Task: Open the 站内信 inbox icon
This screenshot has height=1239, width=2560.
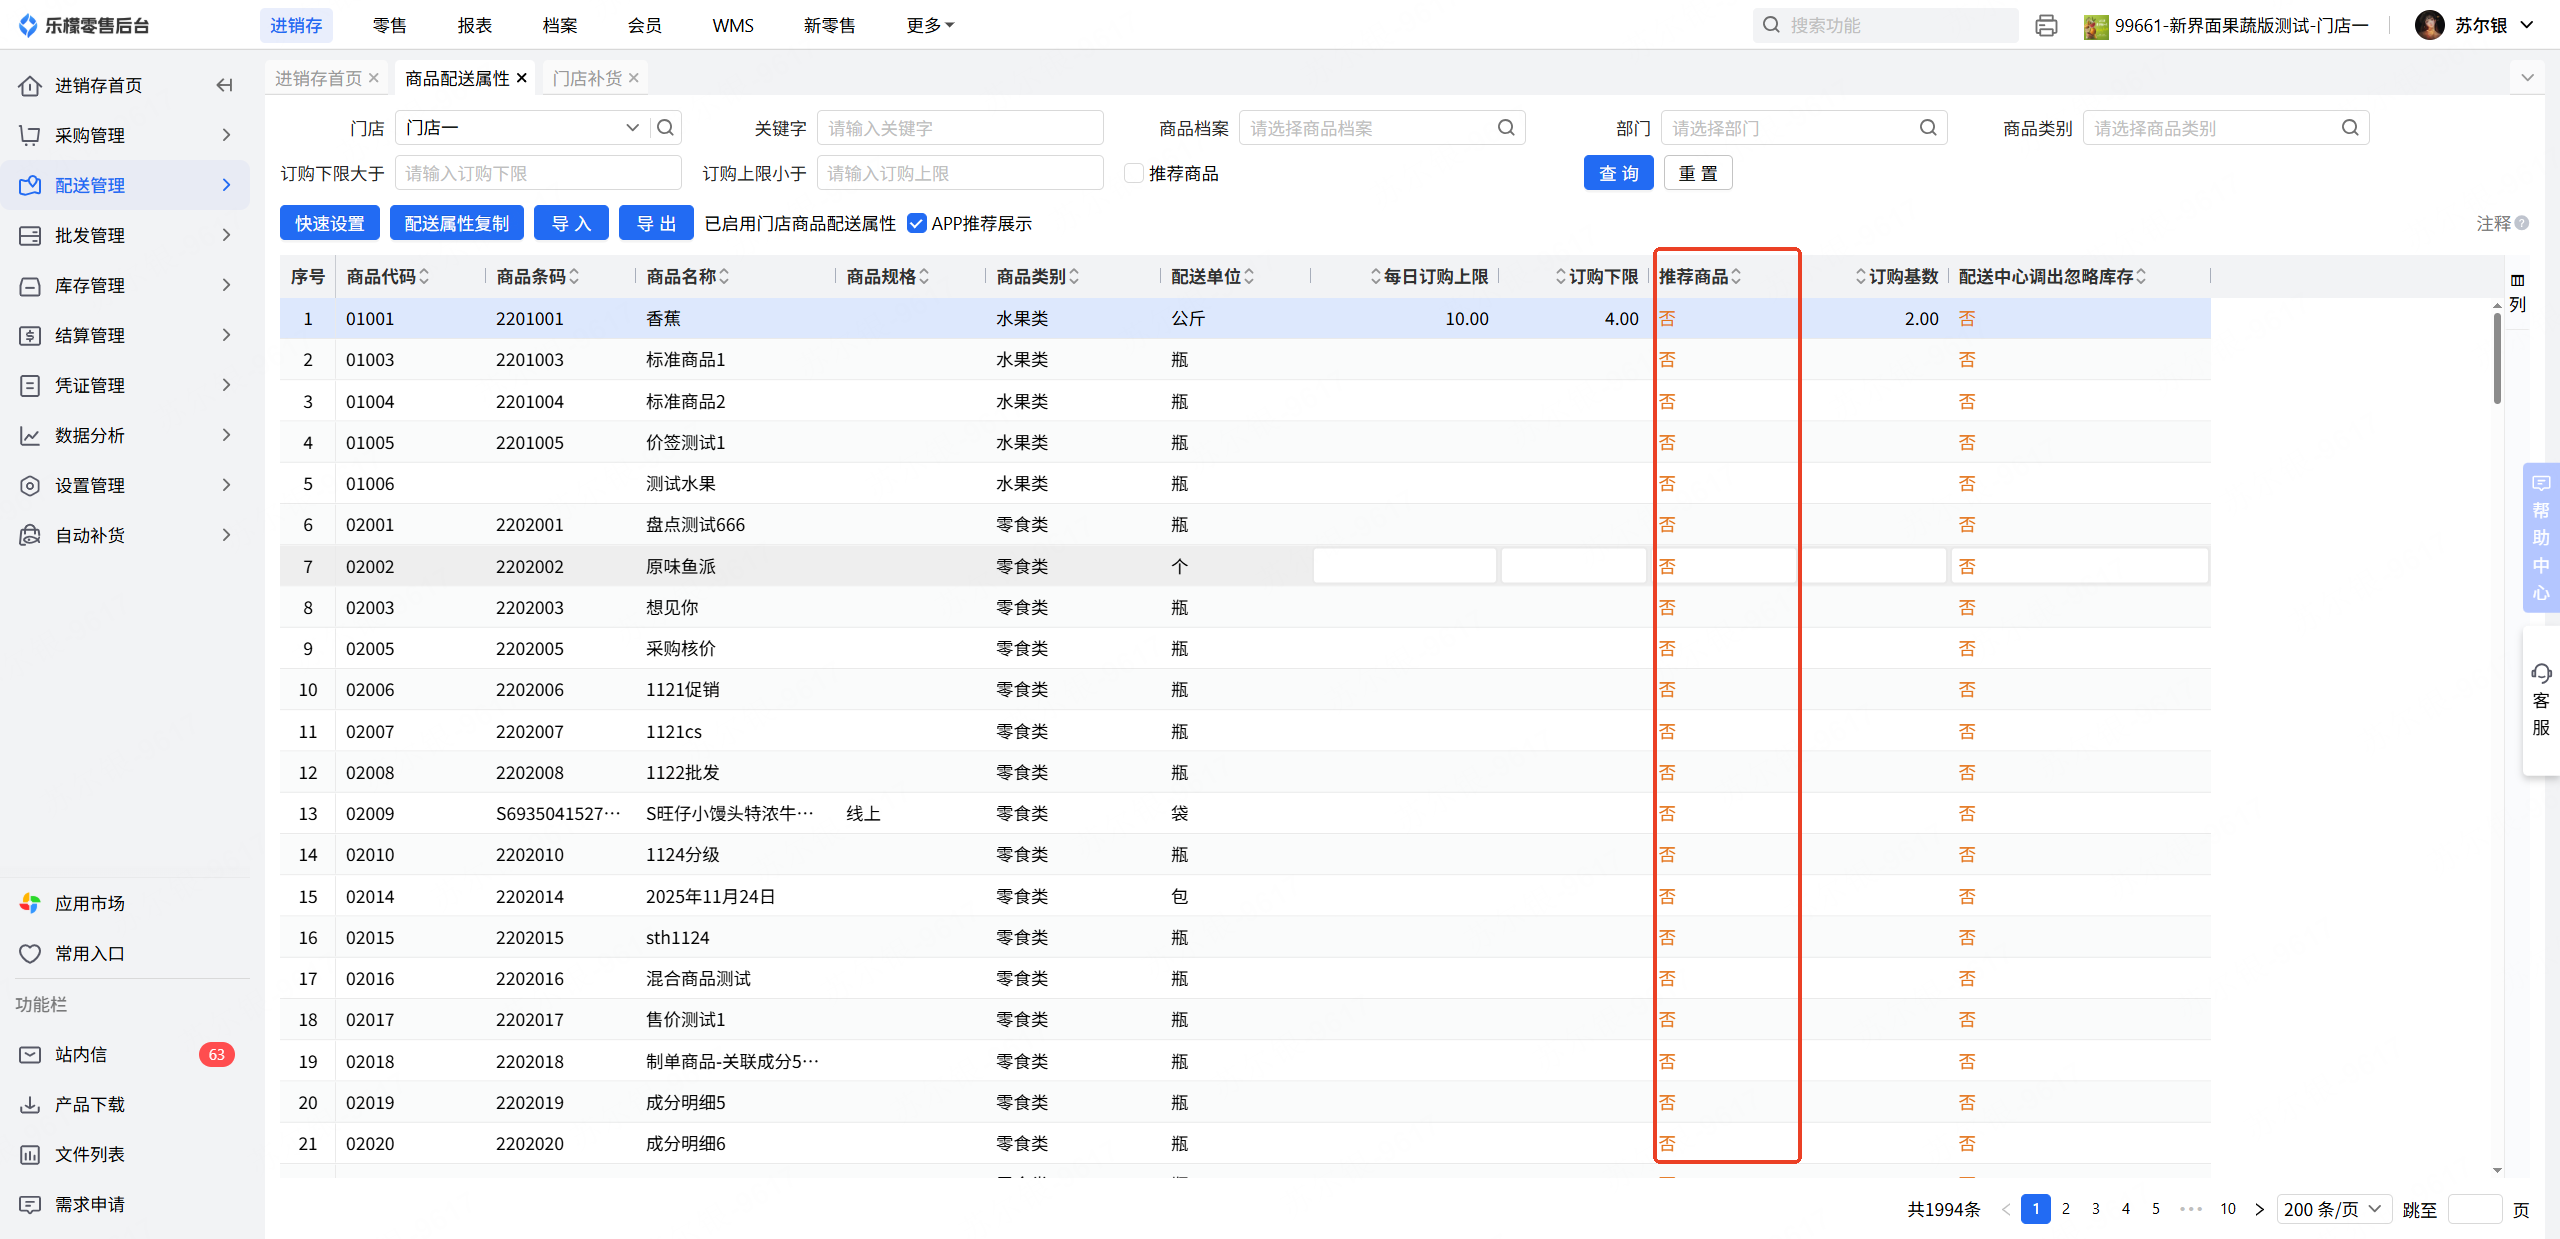Action: 30,1054
